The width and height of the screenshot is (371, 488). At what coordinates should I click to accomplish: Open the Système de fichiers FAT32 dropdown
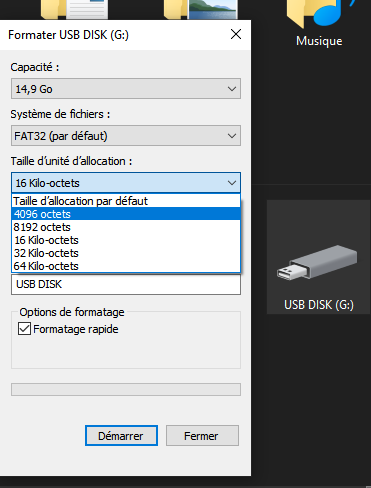126,136
